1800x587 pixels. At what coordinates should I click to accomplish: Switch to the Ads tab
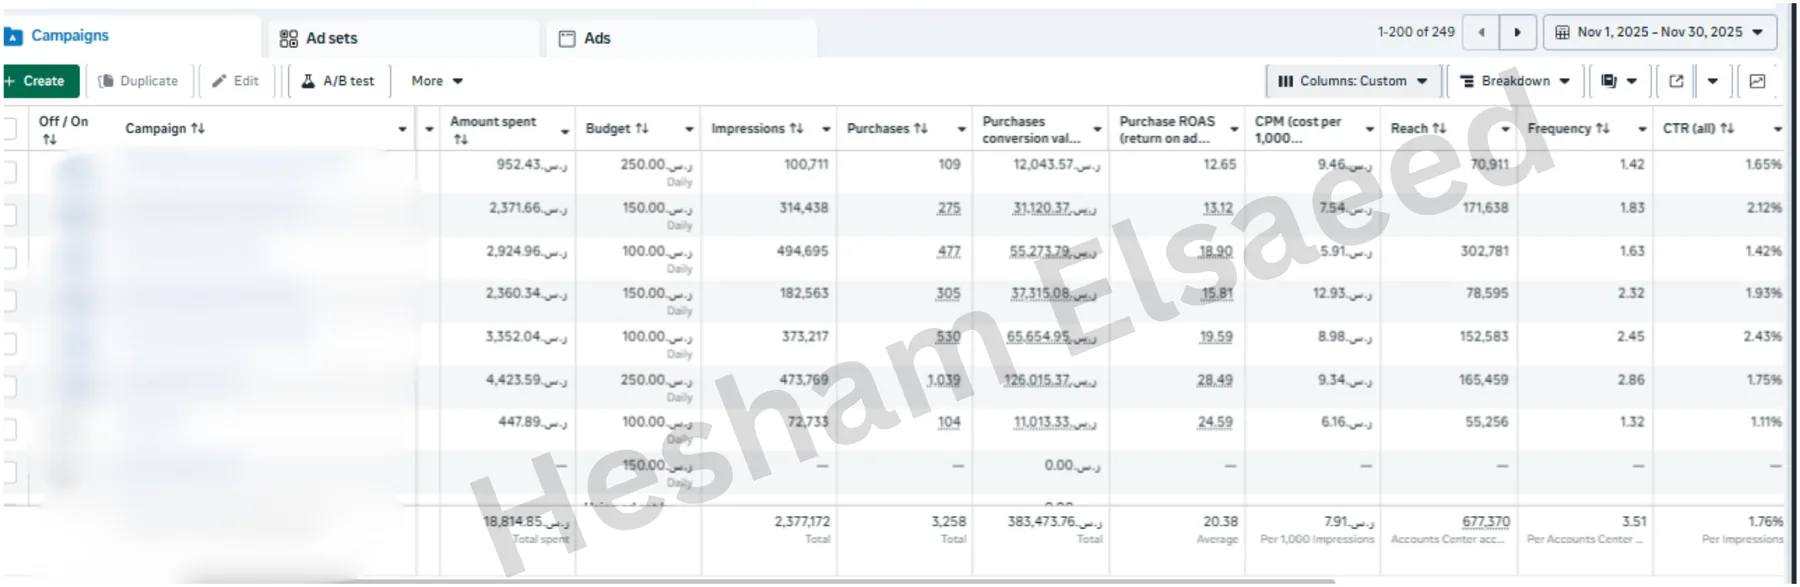[681, 38]
